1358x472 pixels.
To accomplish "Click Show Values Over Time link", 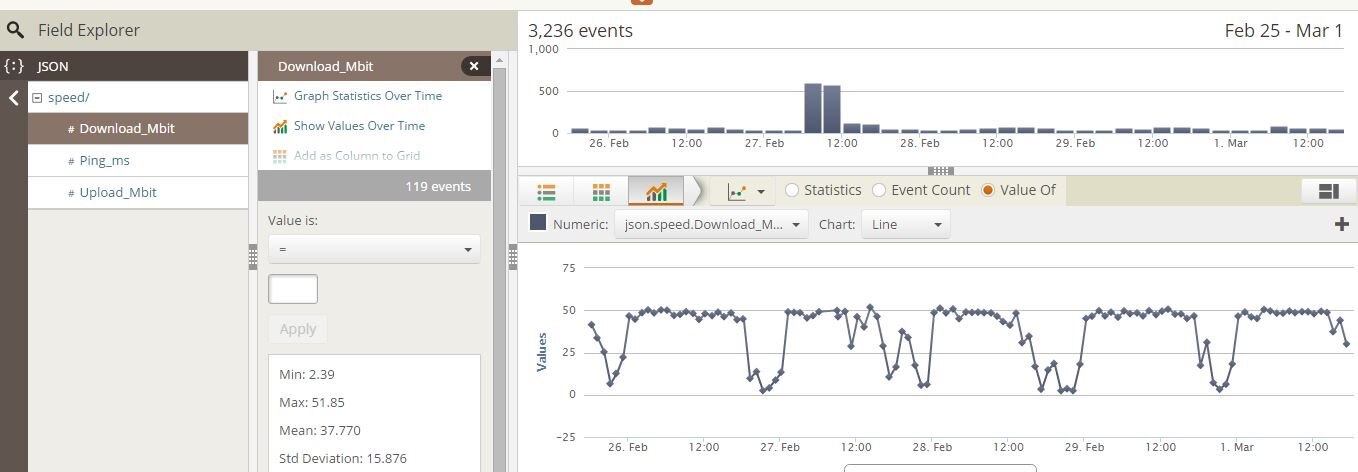I will (359, 126).
